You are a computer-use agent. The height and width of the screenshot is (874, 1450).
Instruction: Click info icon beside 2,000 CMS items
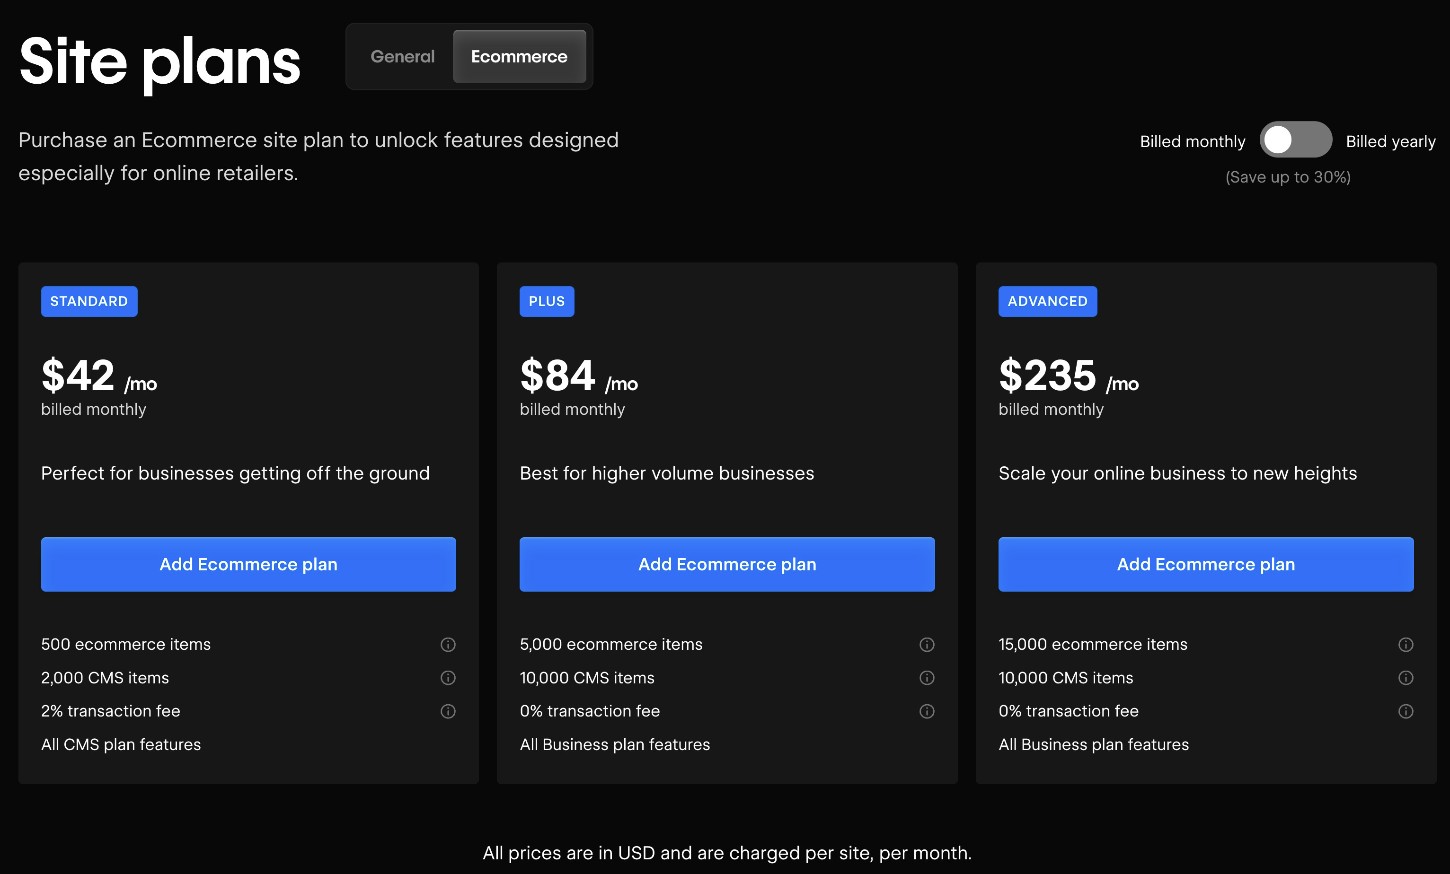pos(448,678)
